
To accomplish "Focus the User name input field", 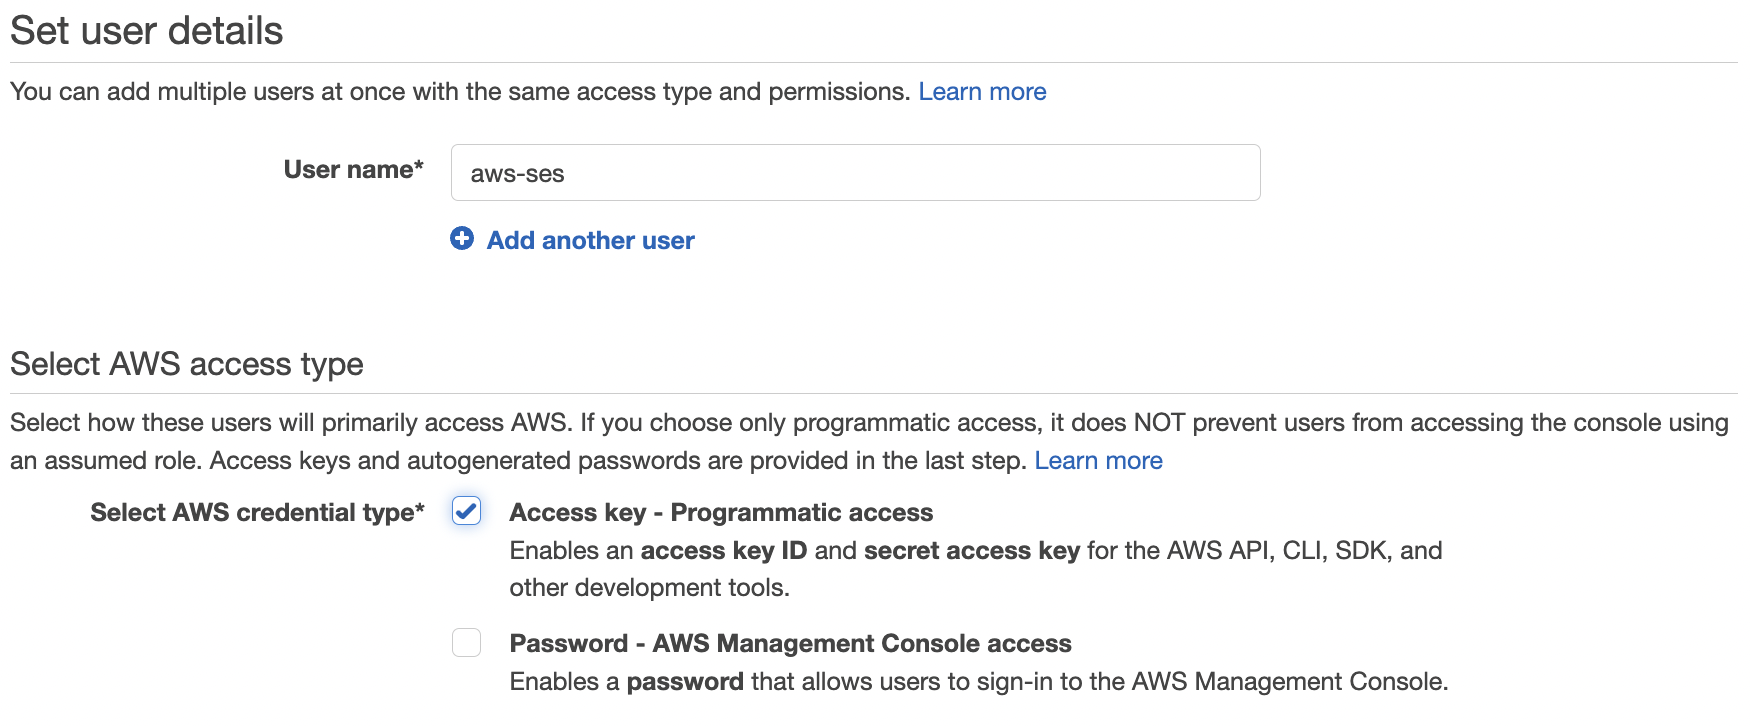I will (x=855, y=173).
